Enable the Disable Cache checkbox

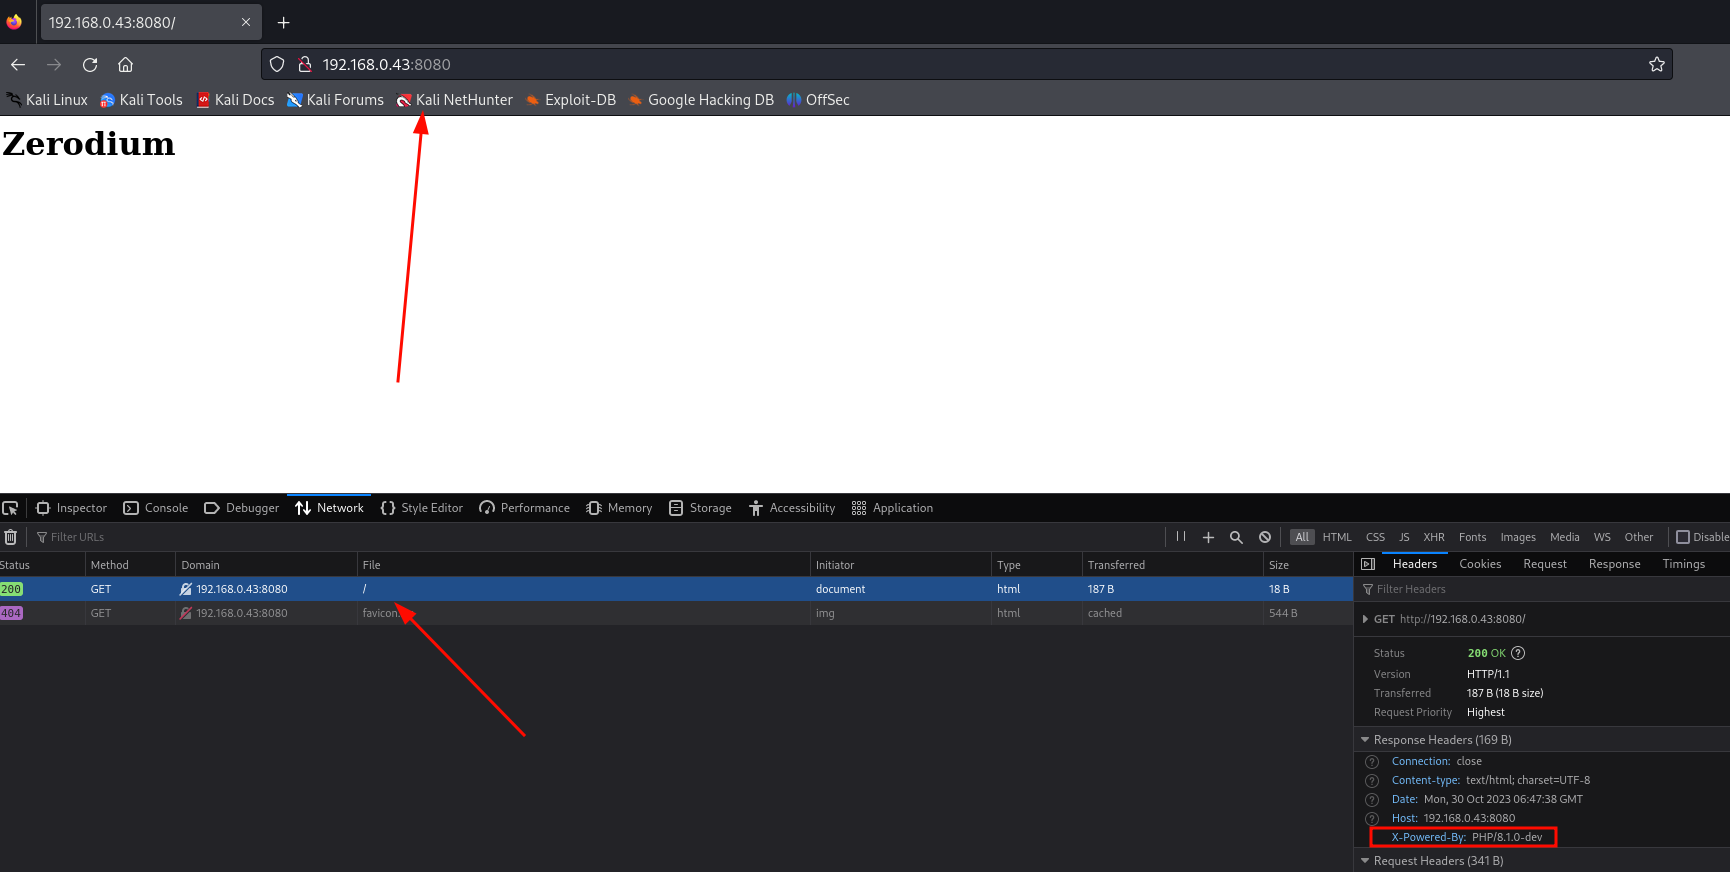[x=1683, y=537]
